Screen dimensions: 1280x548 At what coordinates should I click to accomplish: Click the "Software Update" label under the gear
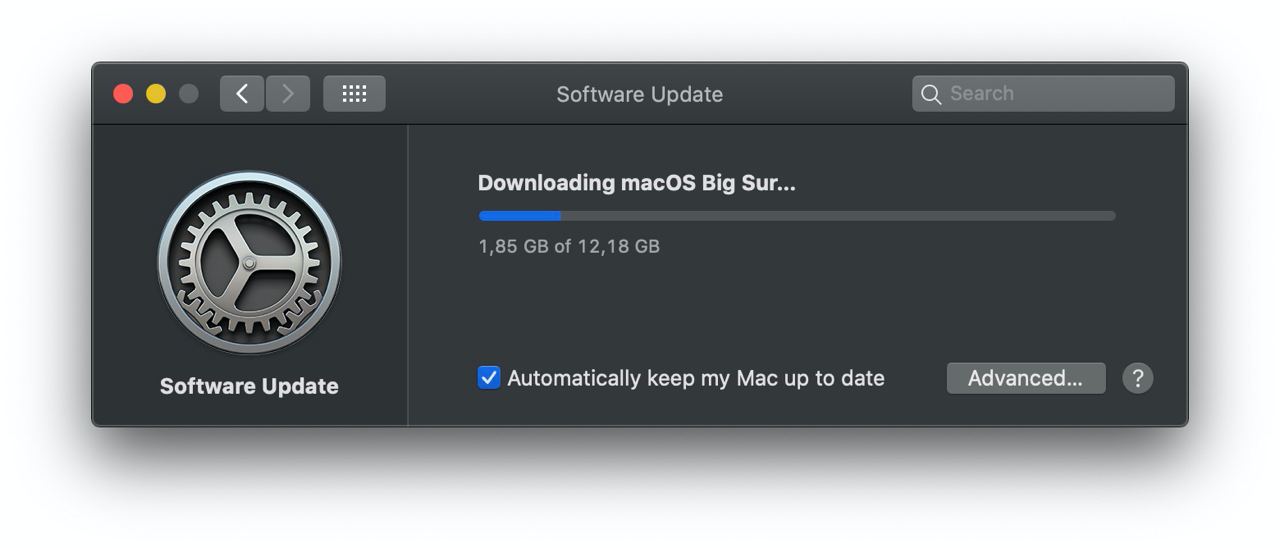[x=249, y=386]
